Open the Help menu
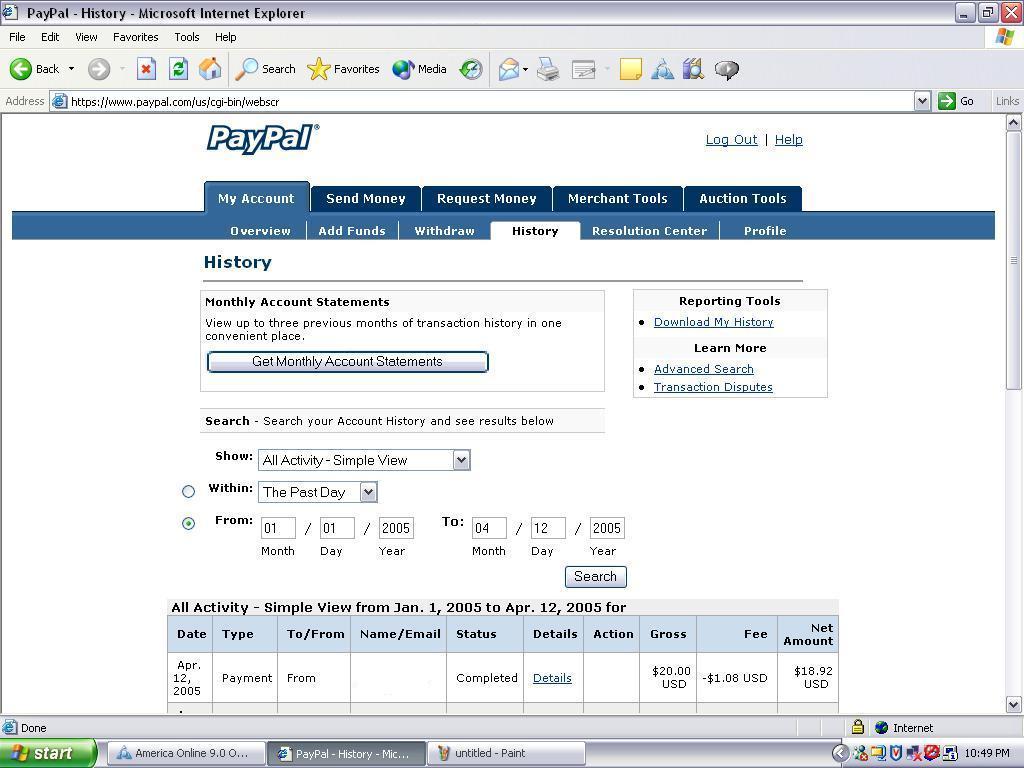The height and width of the screenshot is (768, 1024). [225, 37]
